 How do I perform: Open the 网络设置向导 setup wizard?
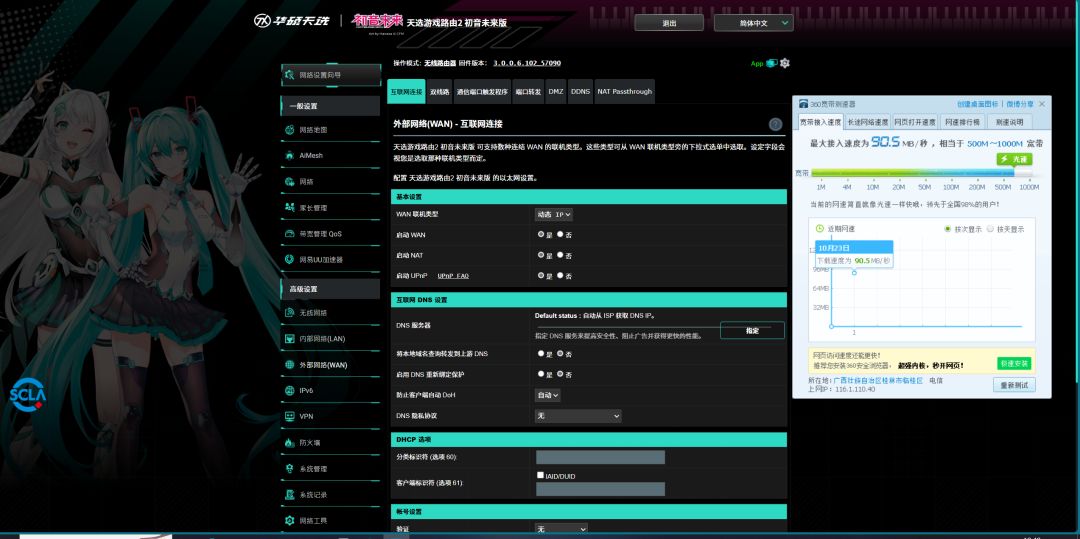point(331,75)
